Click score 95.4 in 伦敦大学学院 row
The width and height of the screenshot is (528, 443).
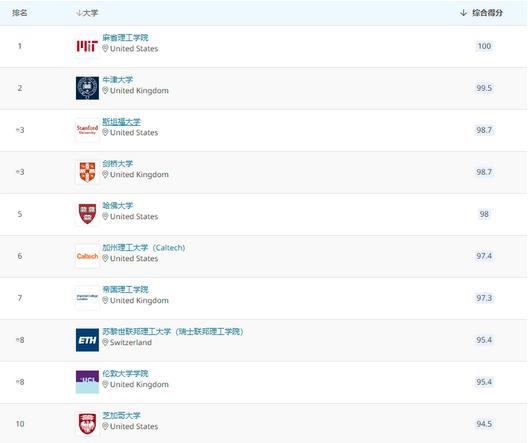click(x=484, y=382)
